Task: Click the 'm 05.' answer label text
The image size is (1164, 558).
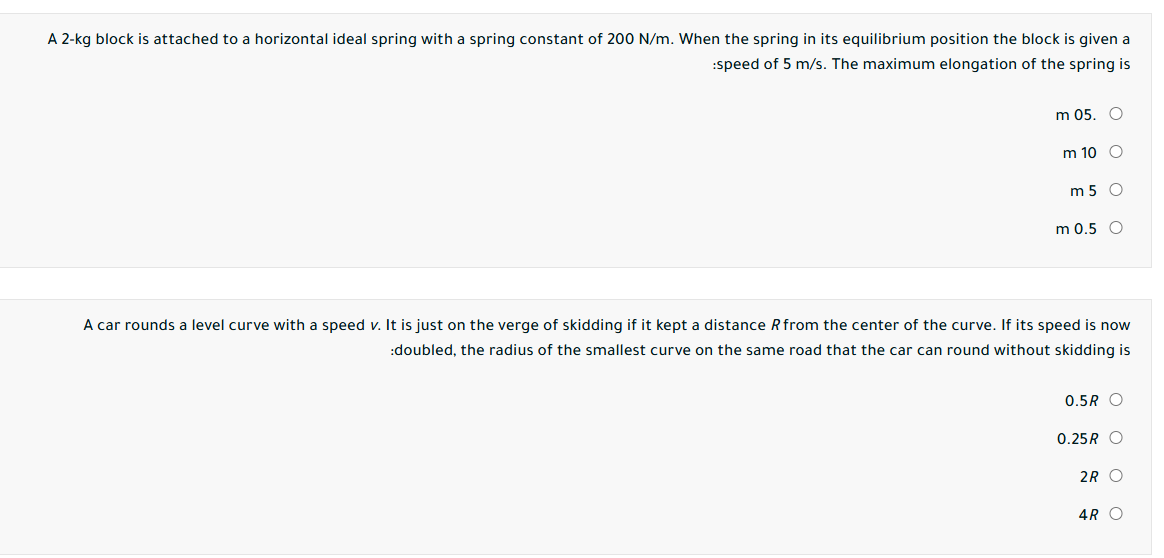Action: [x=1076, y=115]
